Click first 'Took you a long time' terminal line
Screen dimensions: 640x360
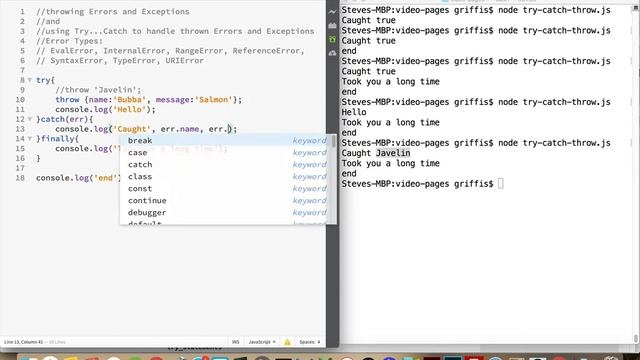point(391,82)
